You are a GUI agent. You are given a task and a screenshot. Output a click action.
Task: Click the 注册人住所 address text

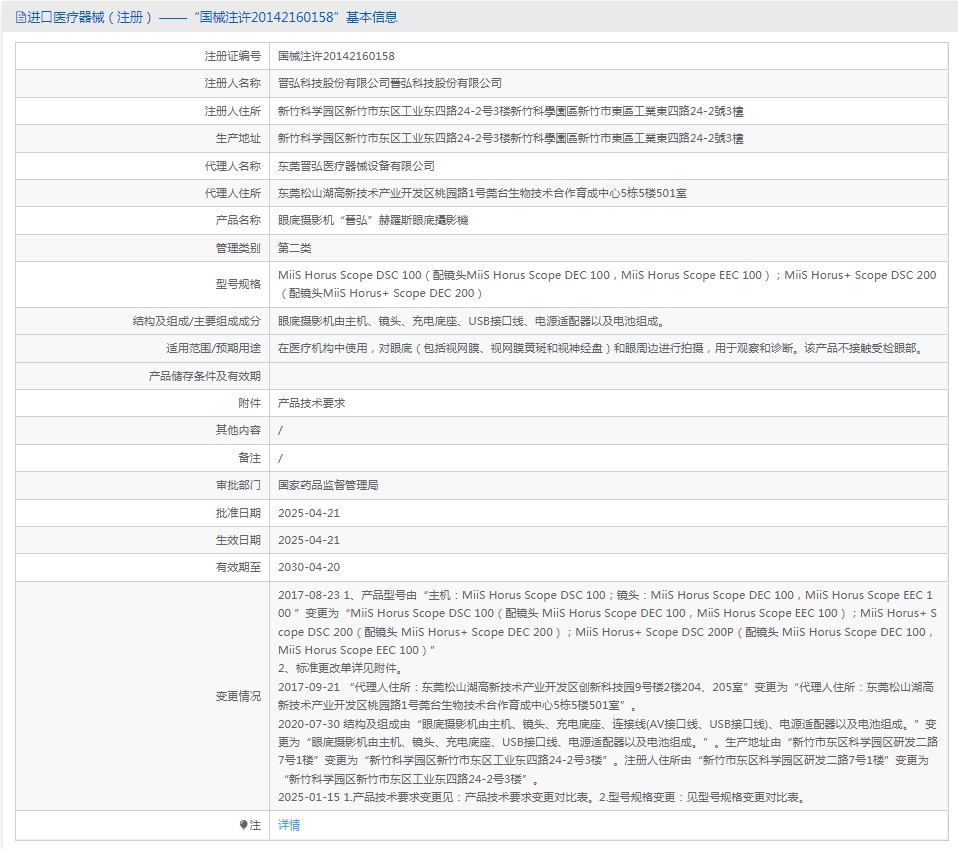tap(510, 111)
